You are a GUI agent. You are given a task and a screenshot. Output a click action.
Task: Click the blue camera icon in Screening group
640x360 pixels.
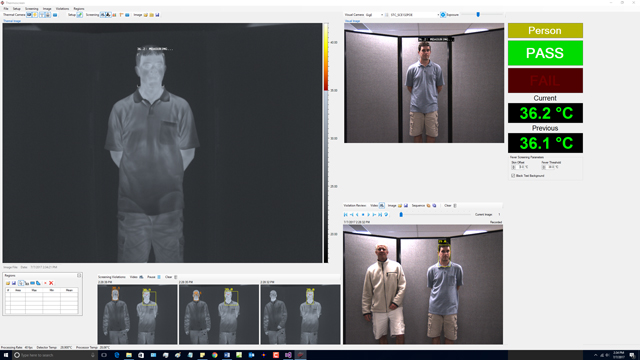[x=127, y=15]
